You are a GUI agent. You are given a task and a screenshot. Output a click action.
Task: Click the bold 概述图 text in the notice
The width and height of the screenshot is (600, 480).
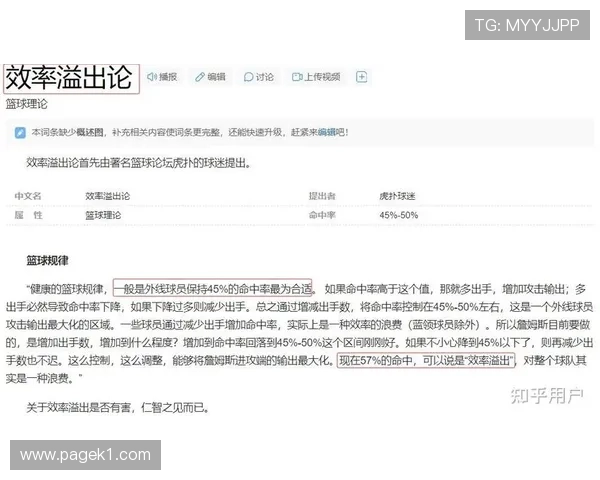(x=90, y=132)
